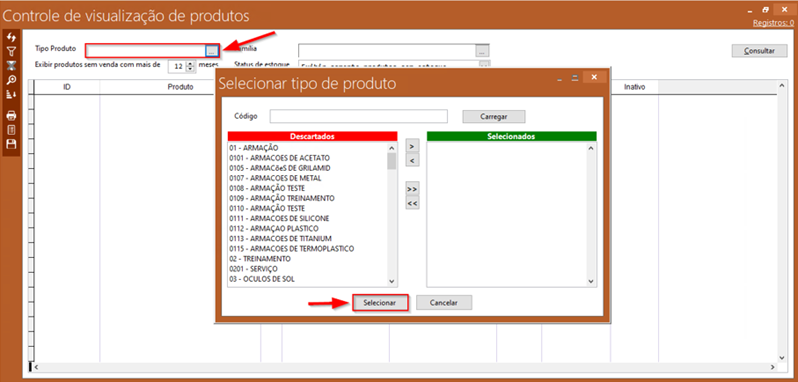Click the refresh arrows sidebar icon
This screenshot has height=382, width=798.
pos(11,38)
